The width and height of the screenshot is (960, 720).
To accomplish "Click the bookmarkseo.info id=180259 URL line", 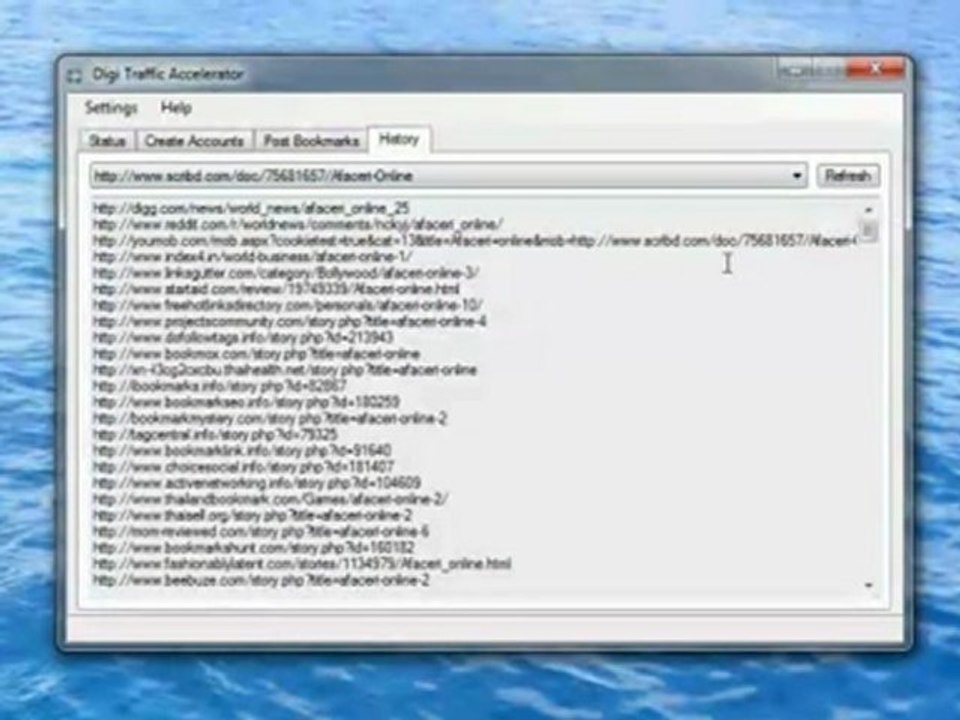I will 246,402.
